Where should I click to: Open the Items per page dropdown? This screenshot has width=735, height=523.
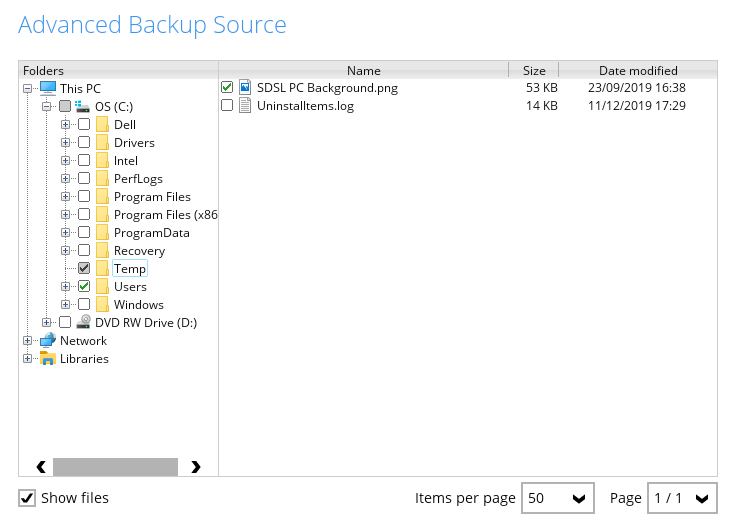click(557, 498)
